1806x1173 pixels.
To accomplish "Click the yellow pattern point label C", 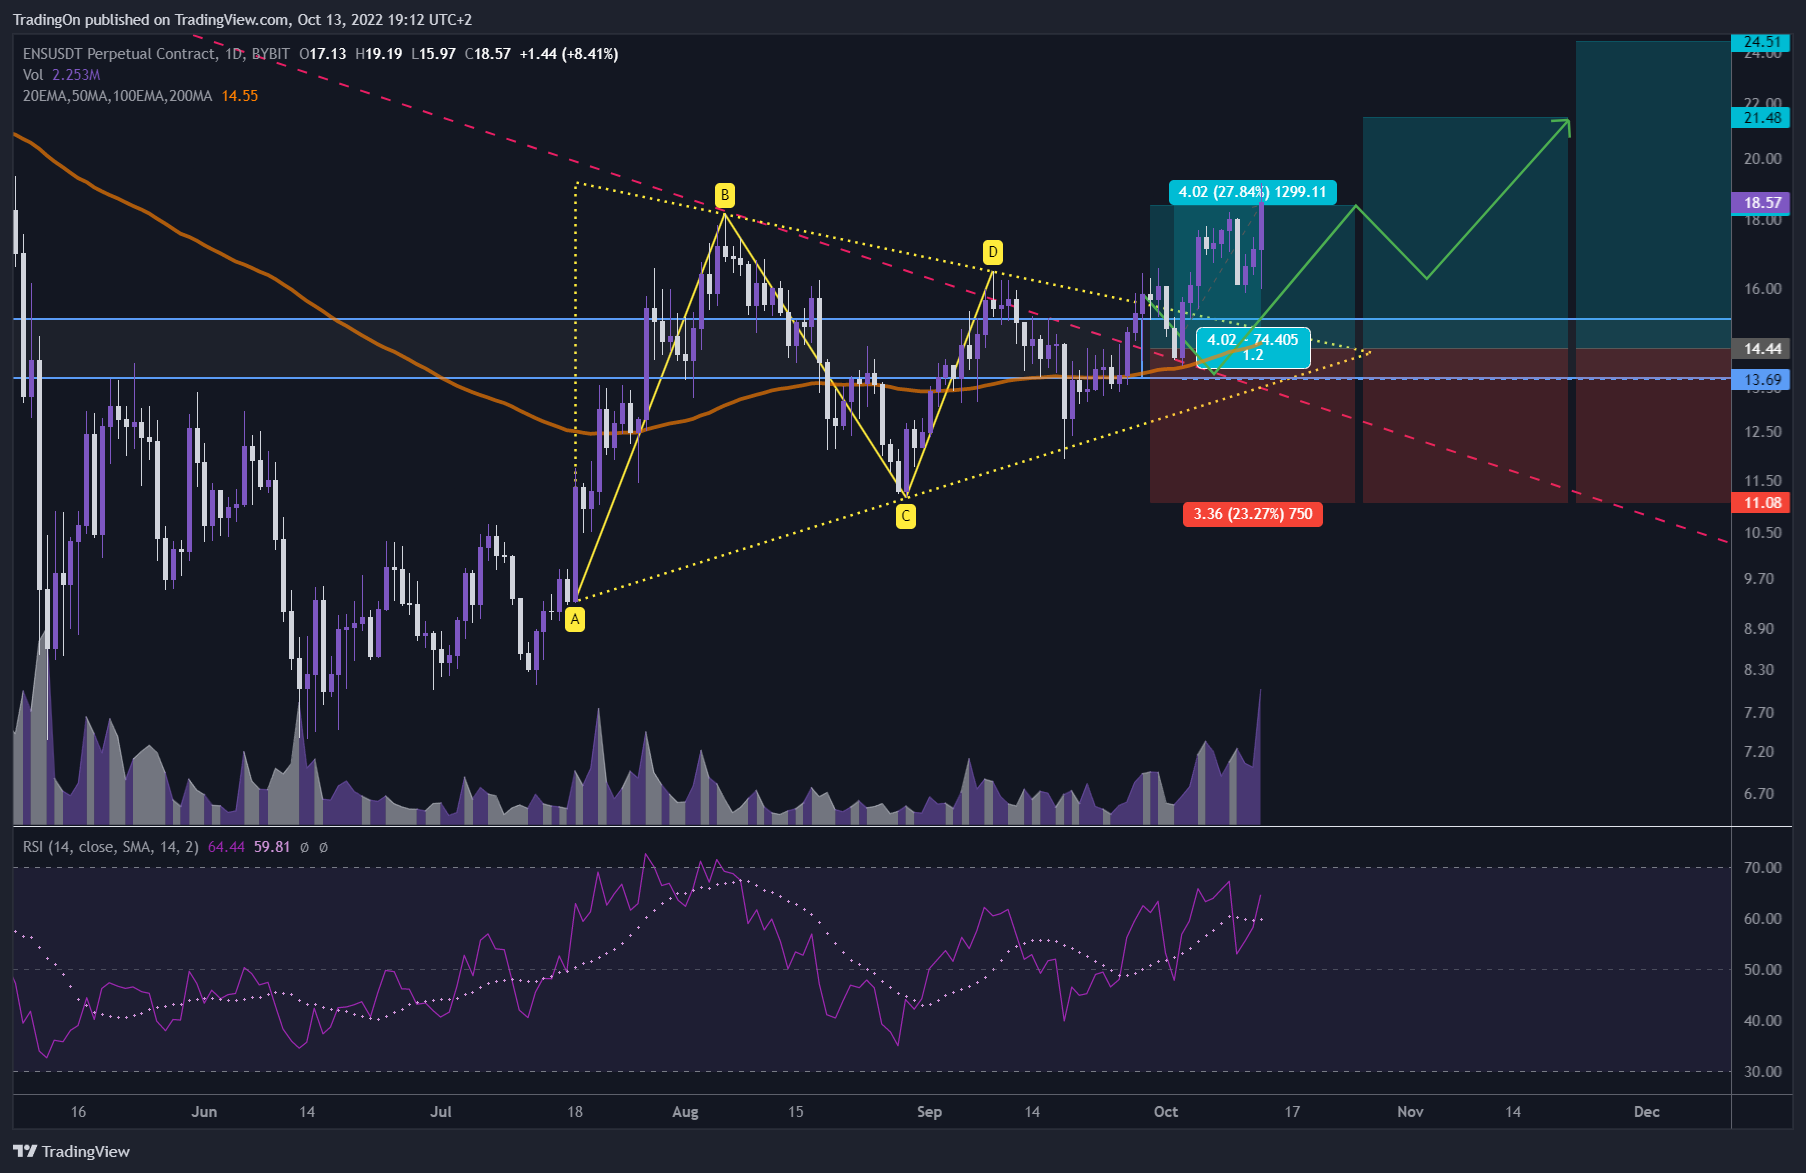I will (905, 516).
